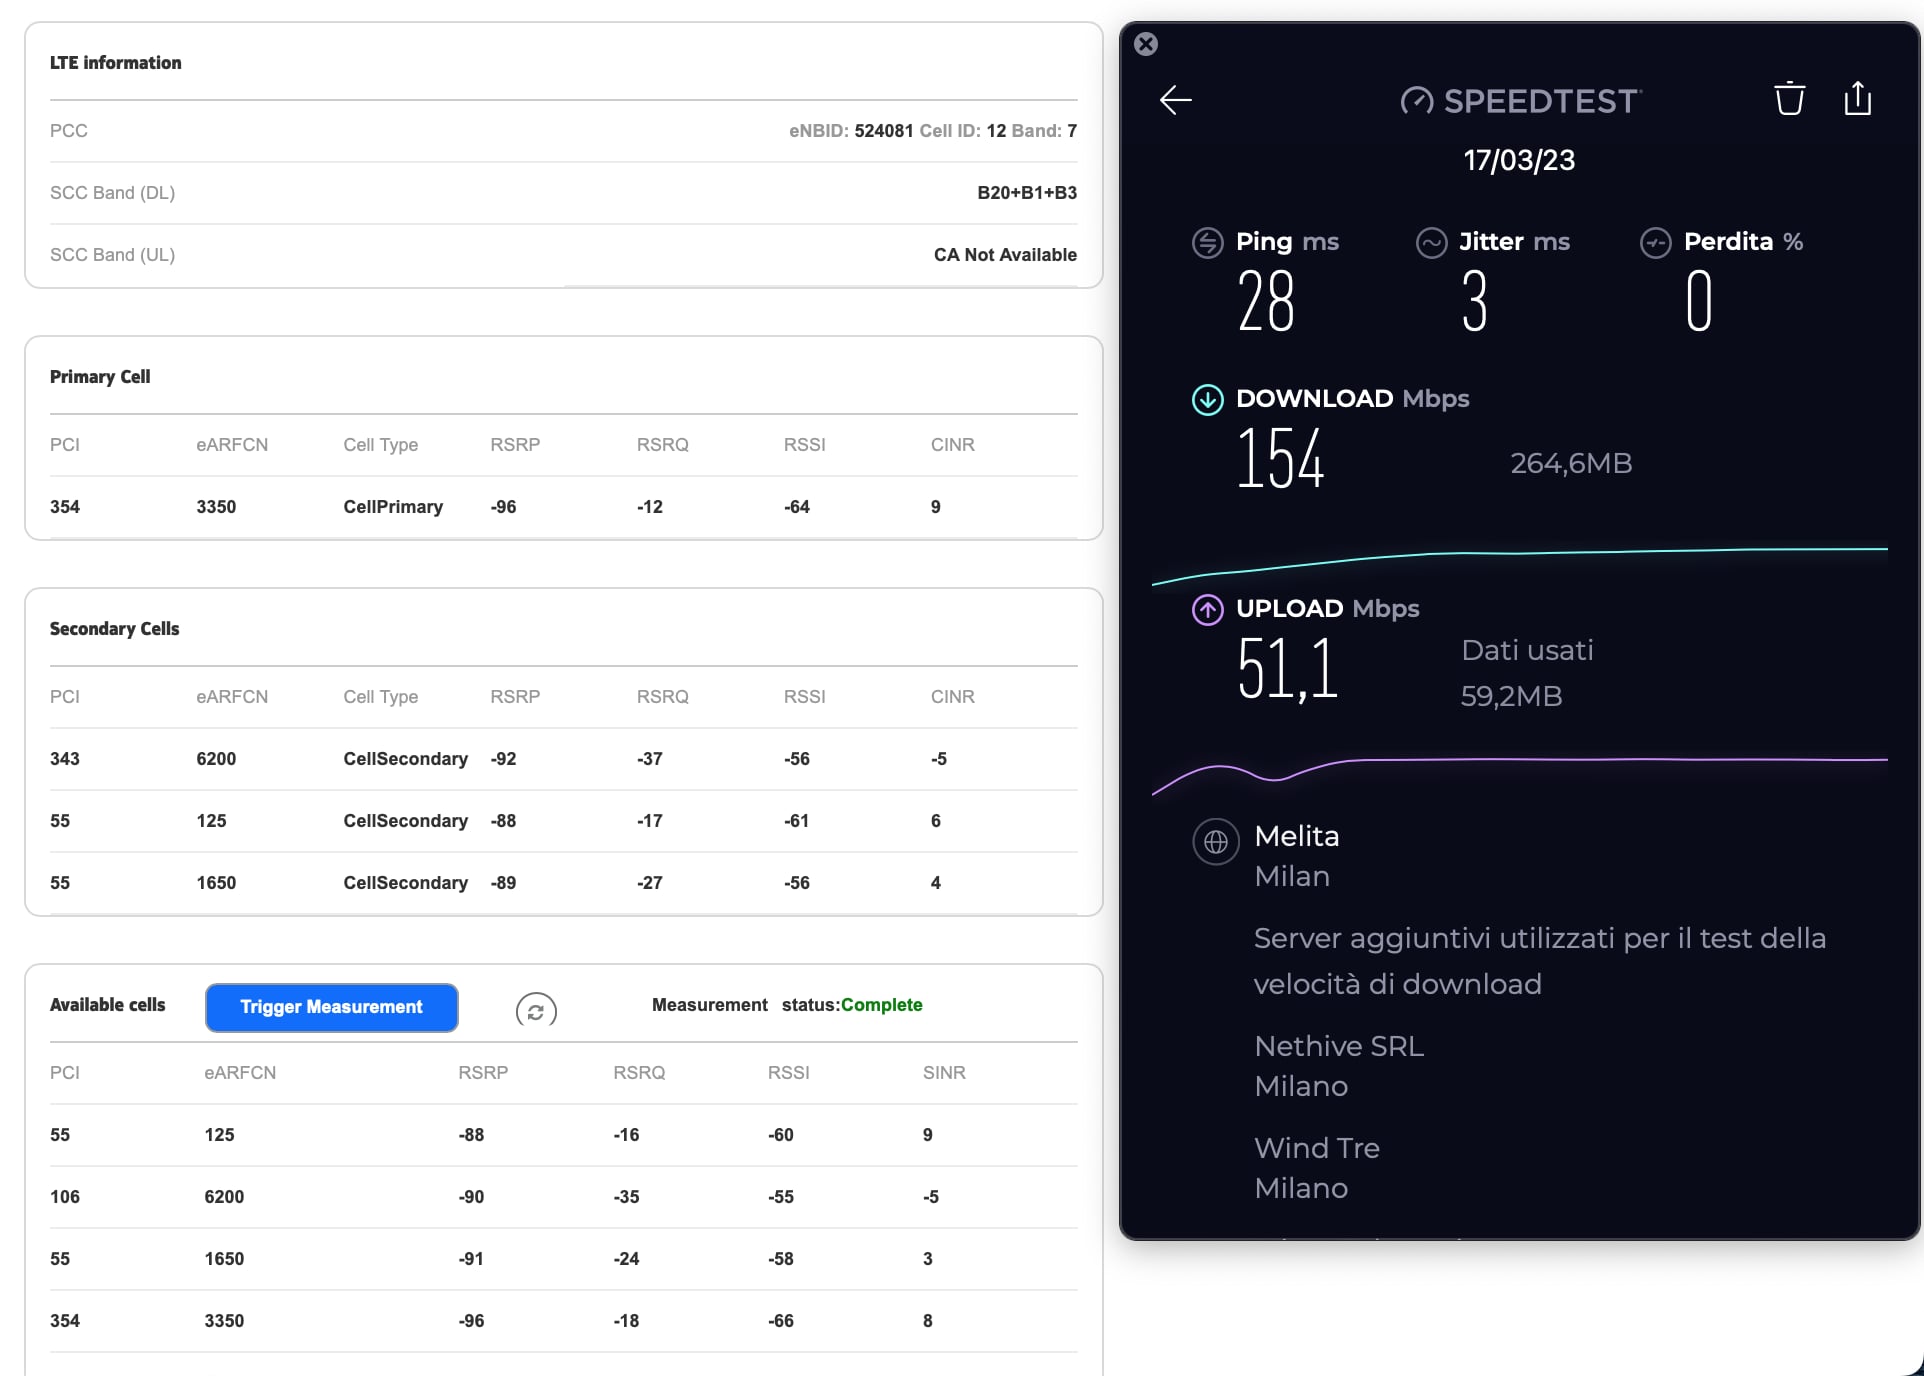This screenshot has width=1924, height=1376.
Task: Start a scan with Trigger Measurement
Action: [x=331, y=1007]
